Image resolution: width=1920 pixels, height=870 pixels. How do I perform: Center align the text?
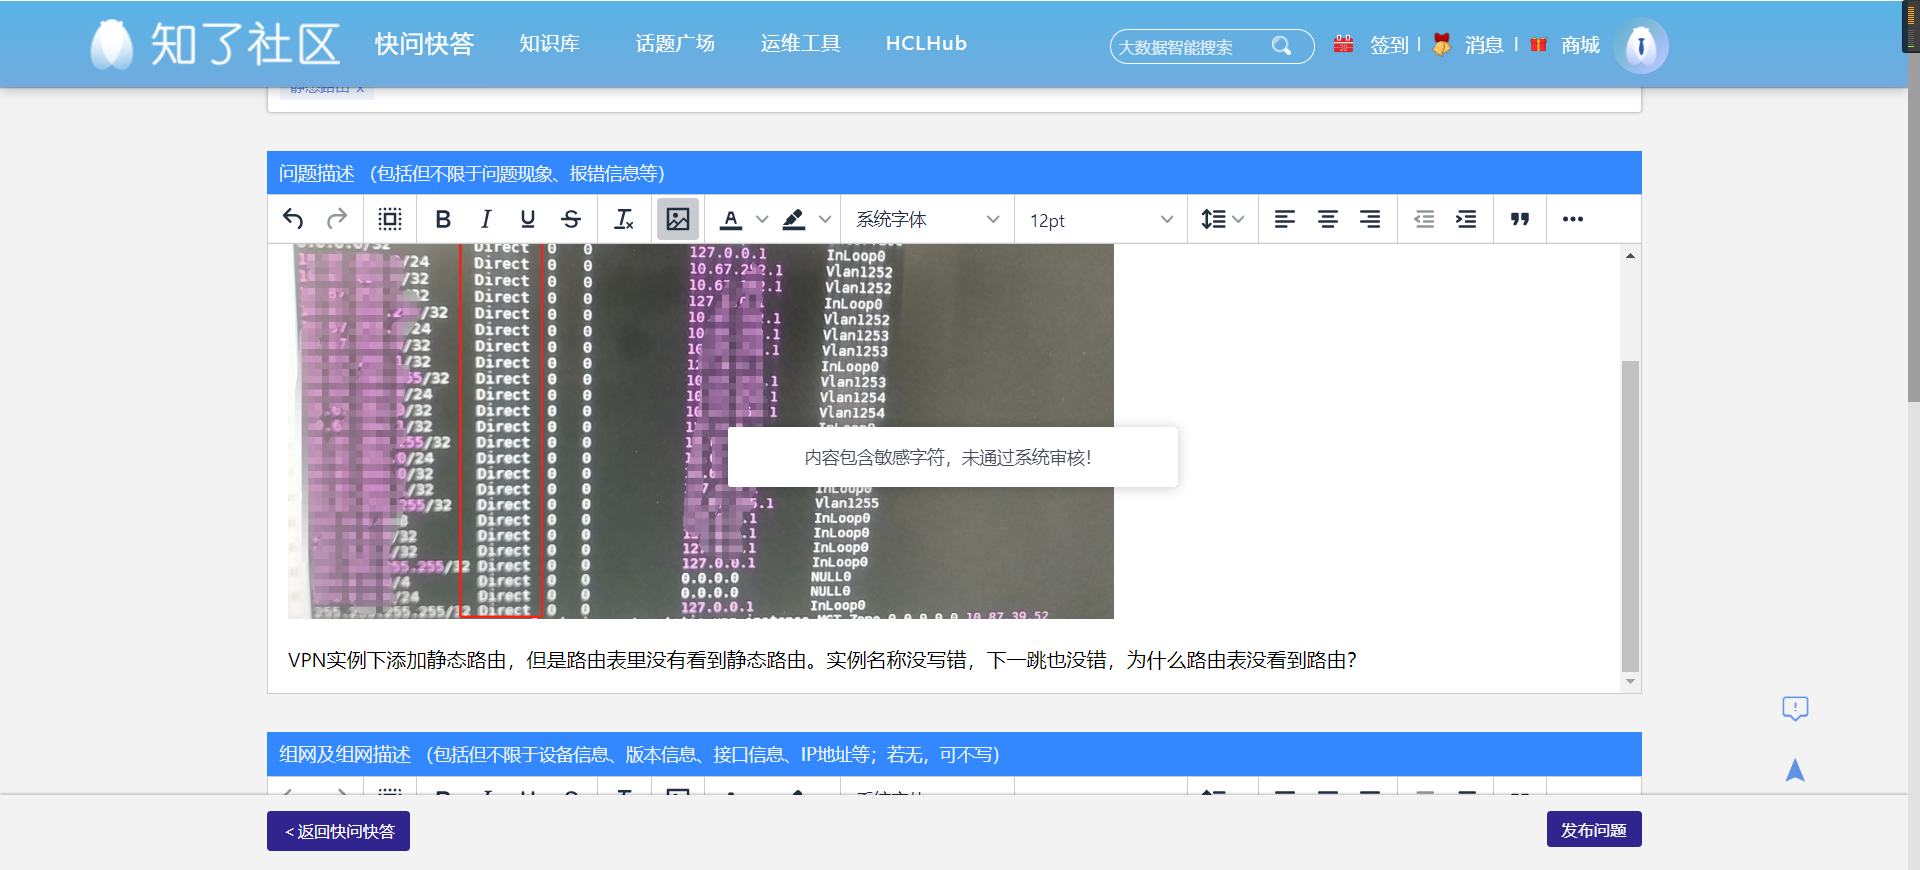coord(1328,219)
